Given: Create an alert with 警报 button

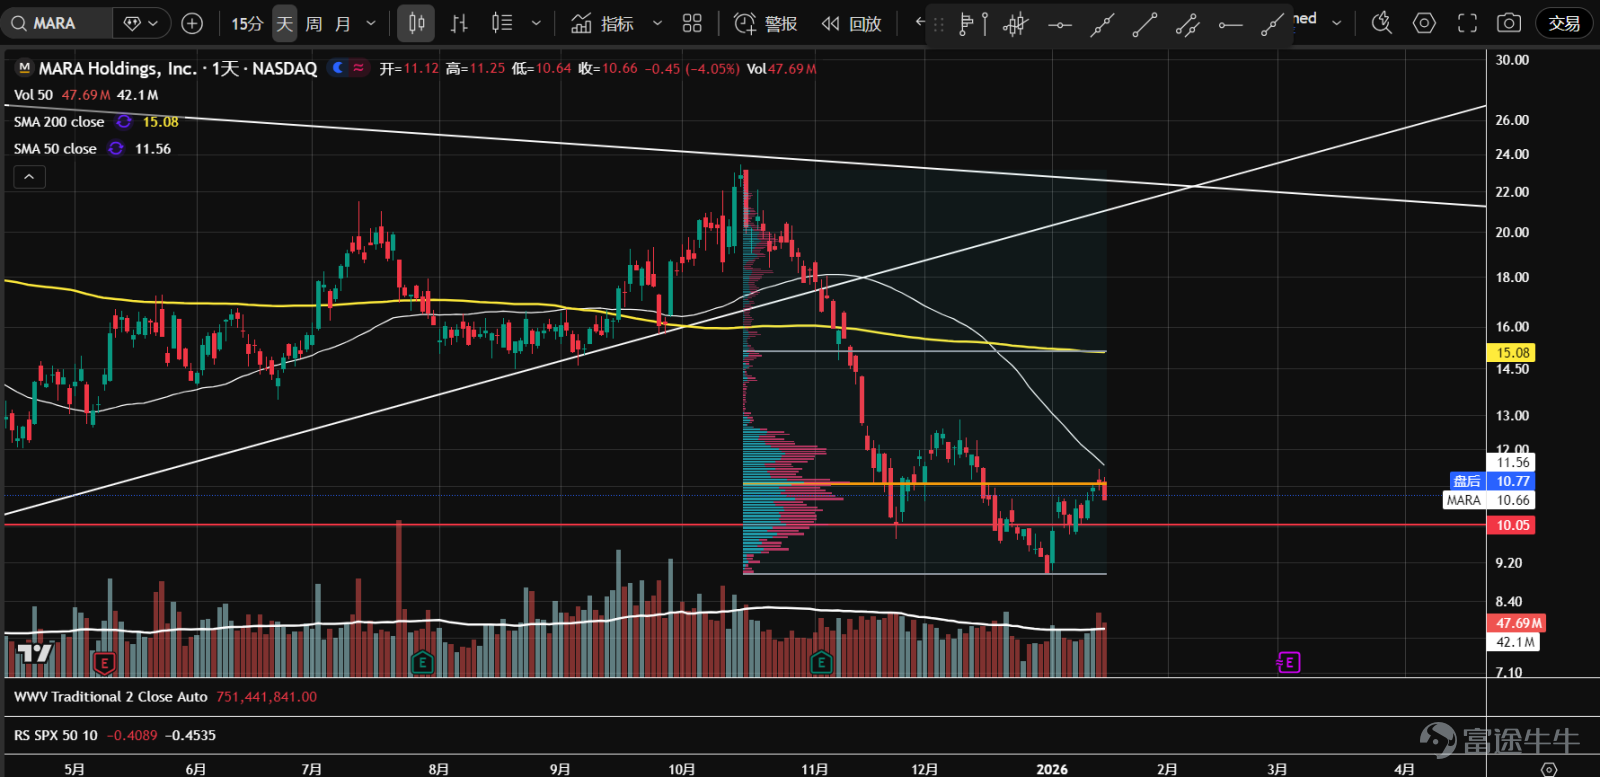Looking at the screenshot, I should (x=766, y=23).
